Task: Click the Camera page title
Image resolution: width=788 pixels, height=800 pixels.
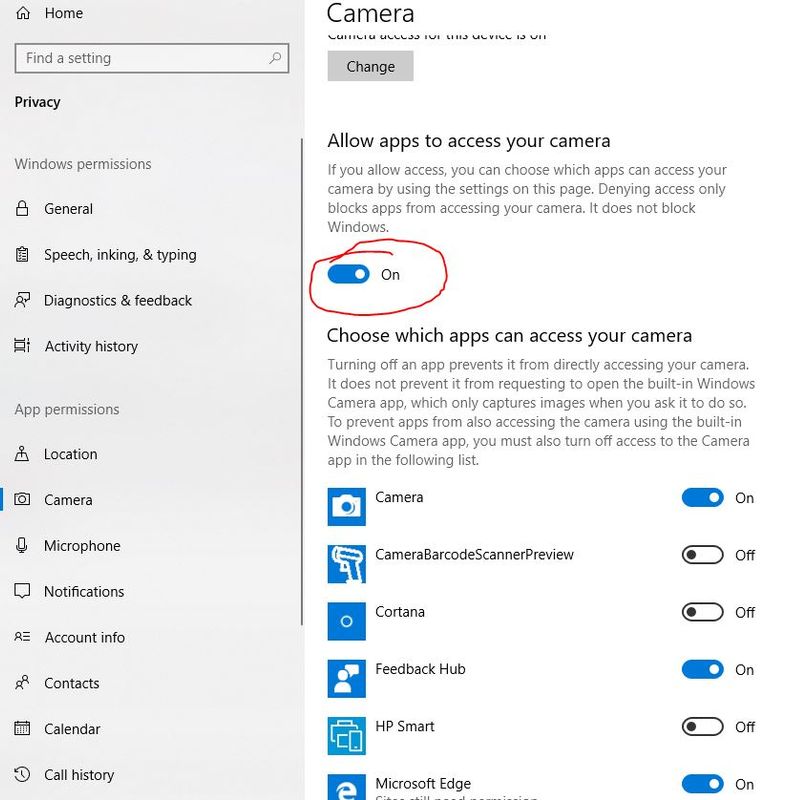Action: [371, 13]
